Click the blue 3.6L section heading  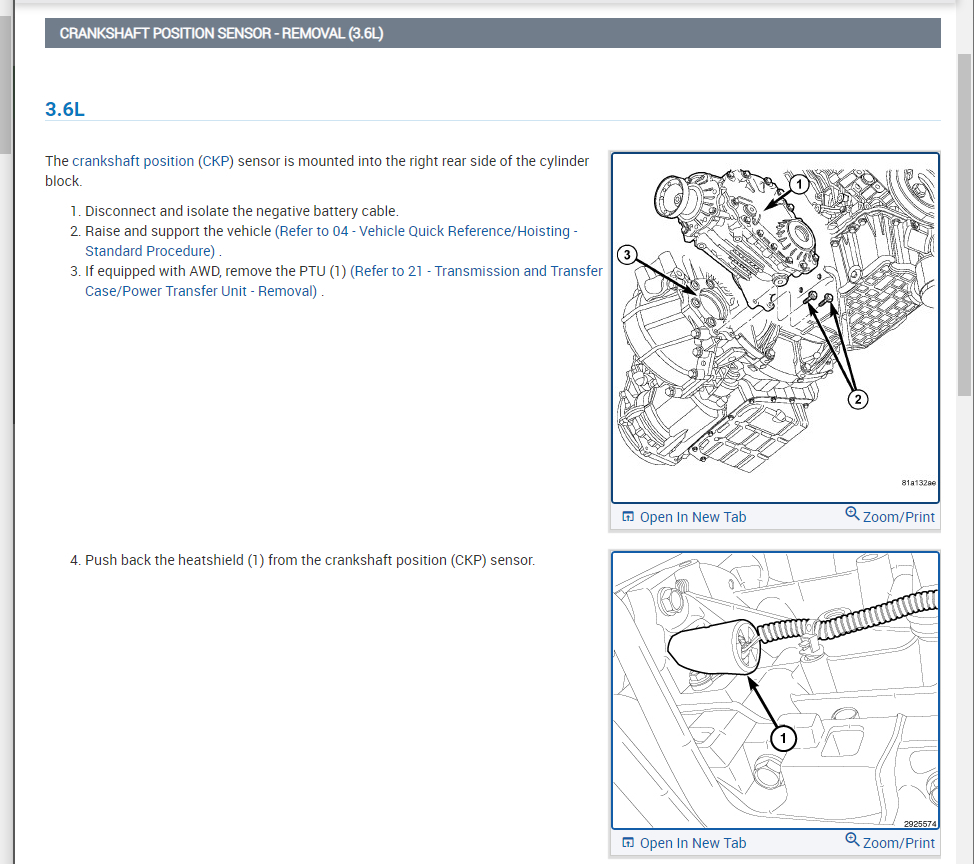click(x=65, y=109)
